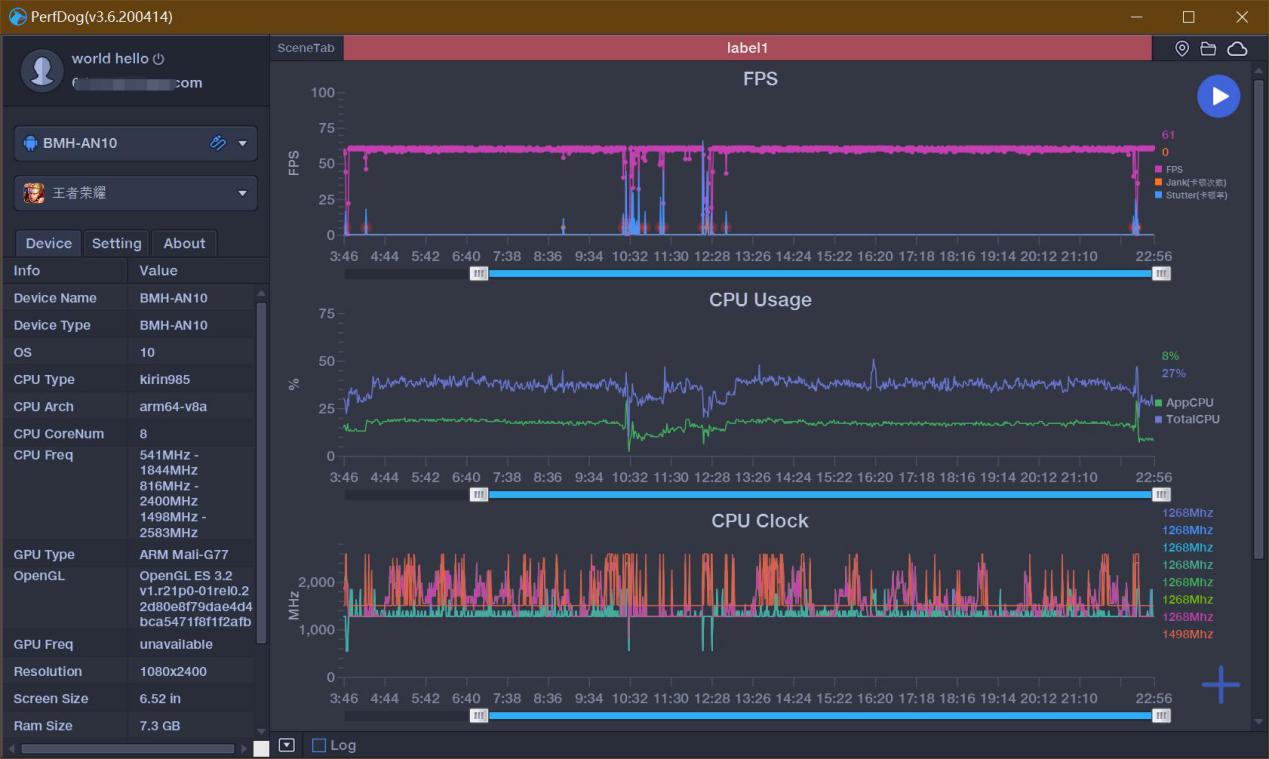
Task: Click the 王者荣耀 game icon
Action: [34, 193]
